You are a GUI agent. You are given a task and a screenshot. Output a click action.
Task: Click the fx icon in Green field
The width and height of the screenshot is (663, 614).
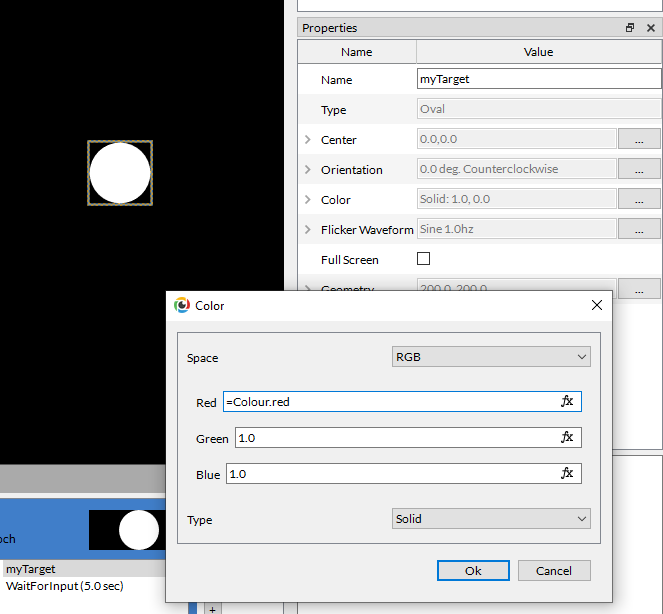point(567,438)
